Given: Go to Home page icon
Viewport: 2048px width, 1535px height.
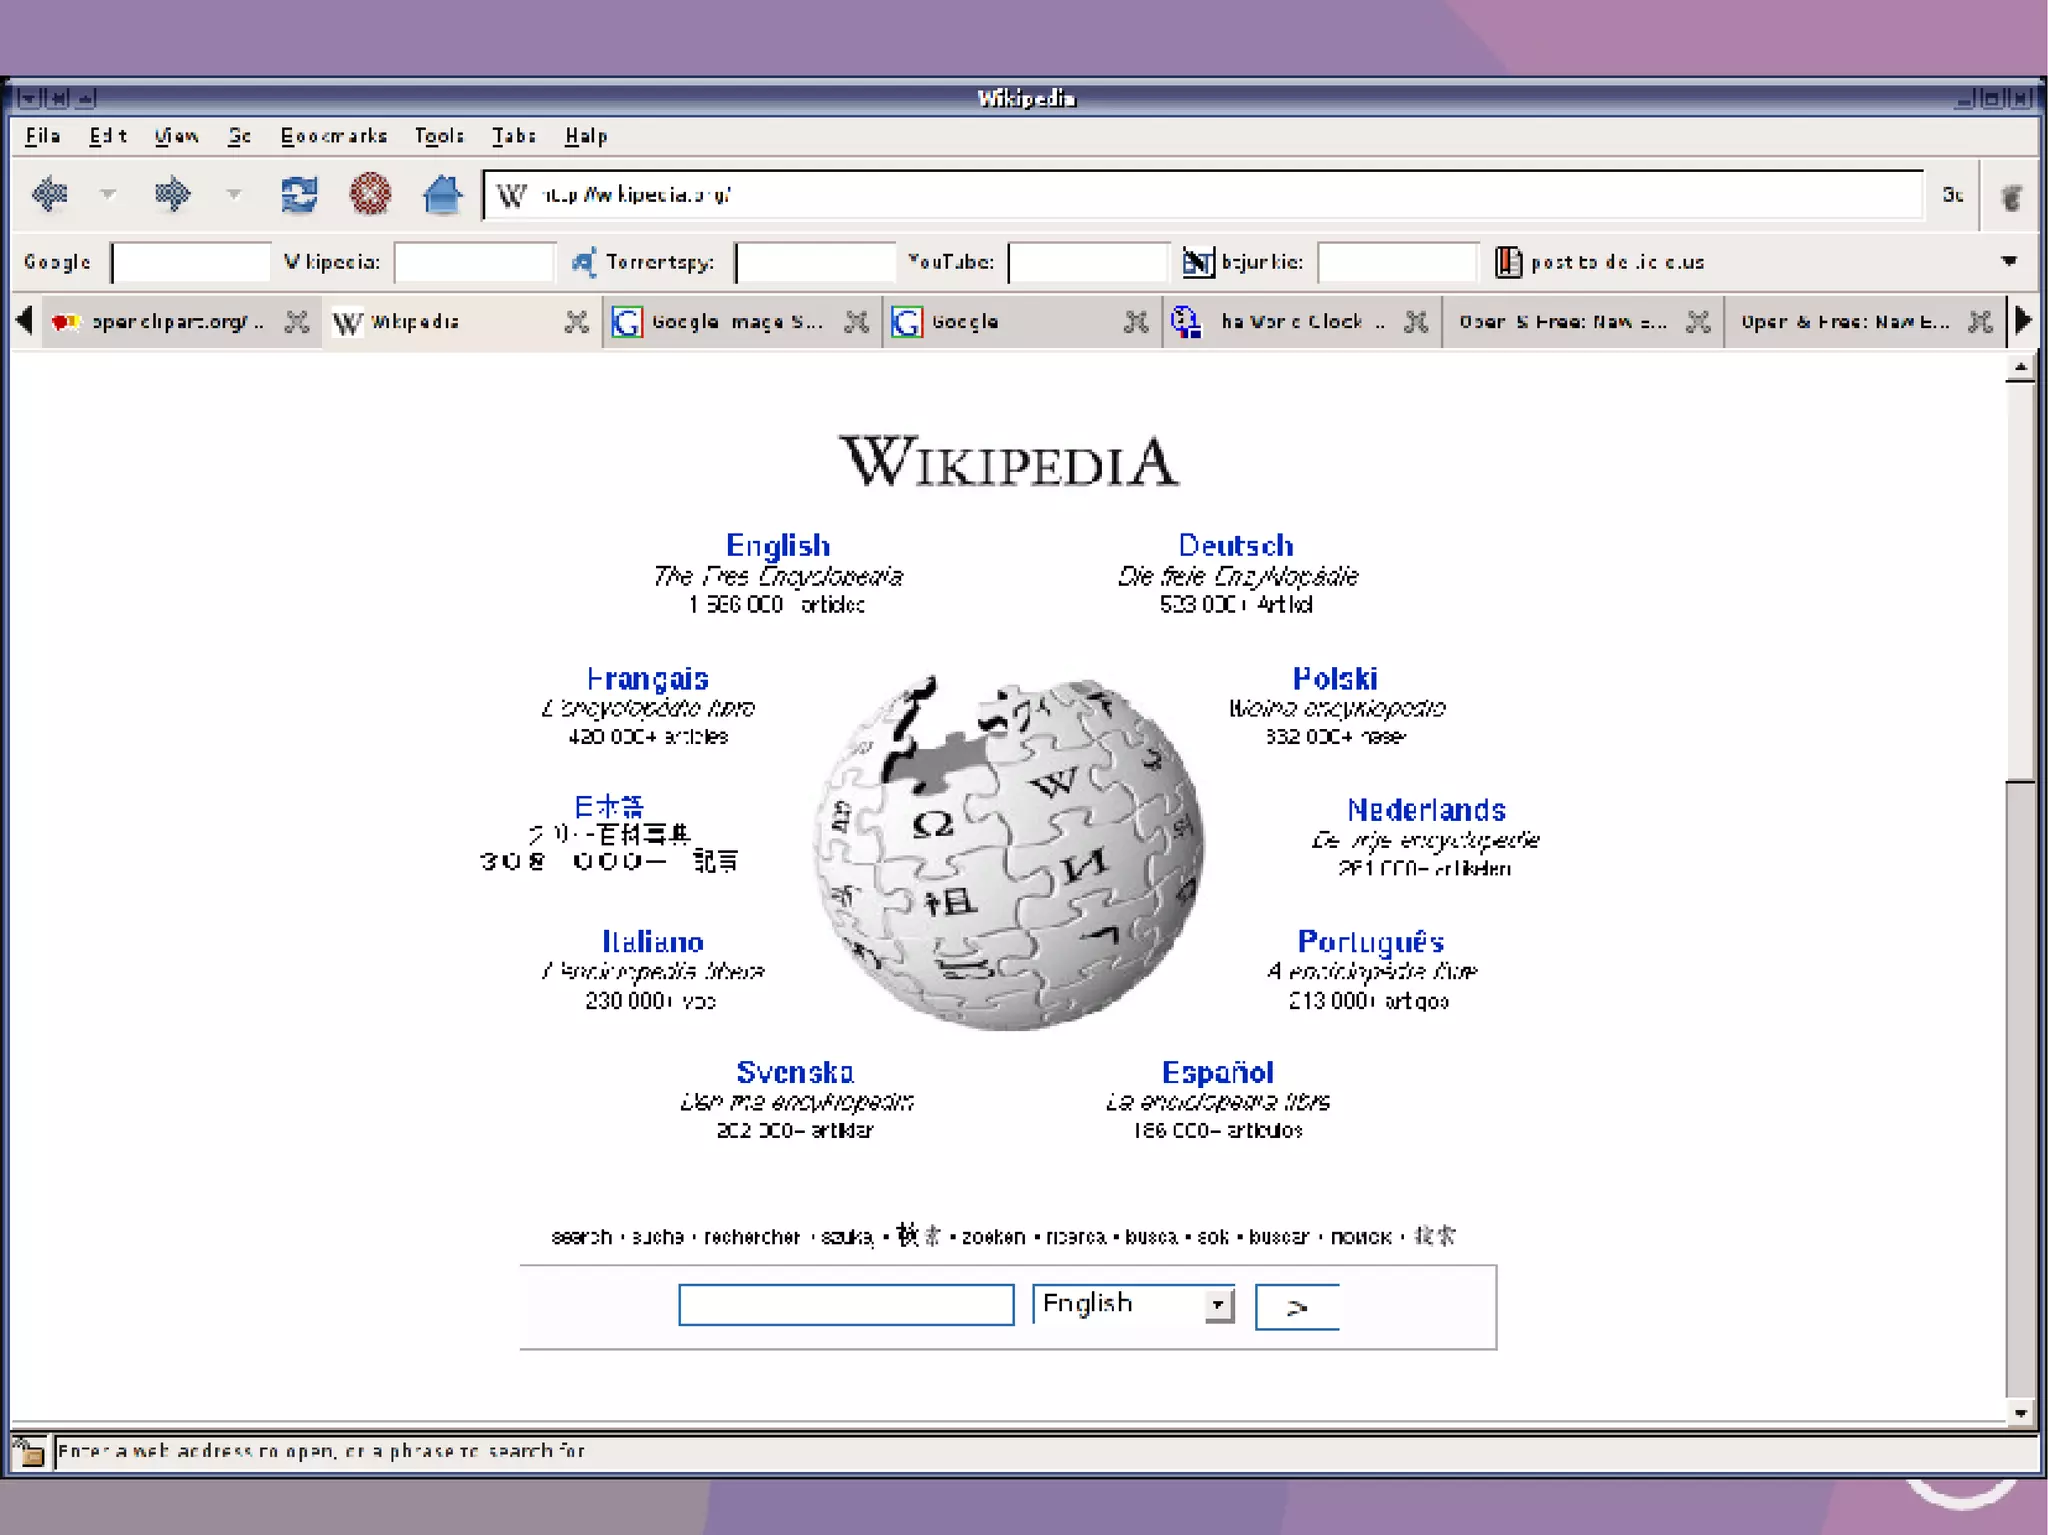Looking at the screenshot, I should tap(441, 194).
